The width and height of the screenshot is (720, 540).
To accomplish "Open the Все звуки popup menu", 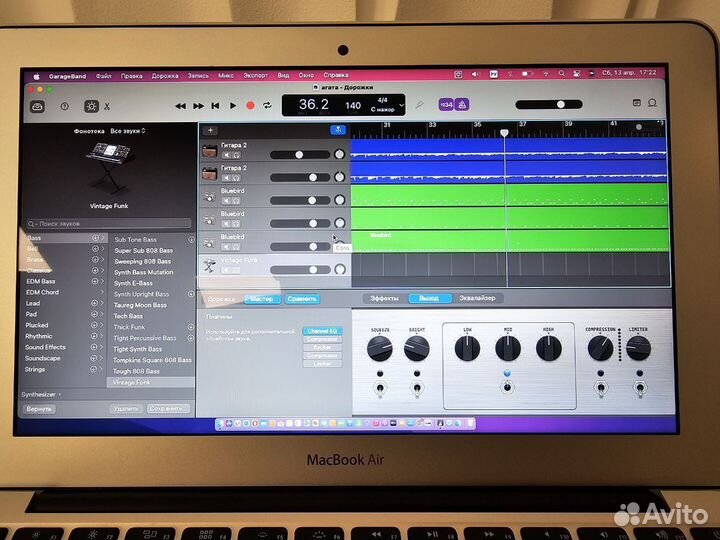I will coord(128,131).
